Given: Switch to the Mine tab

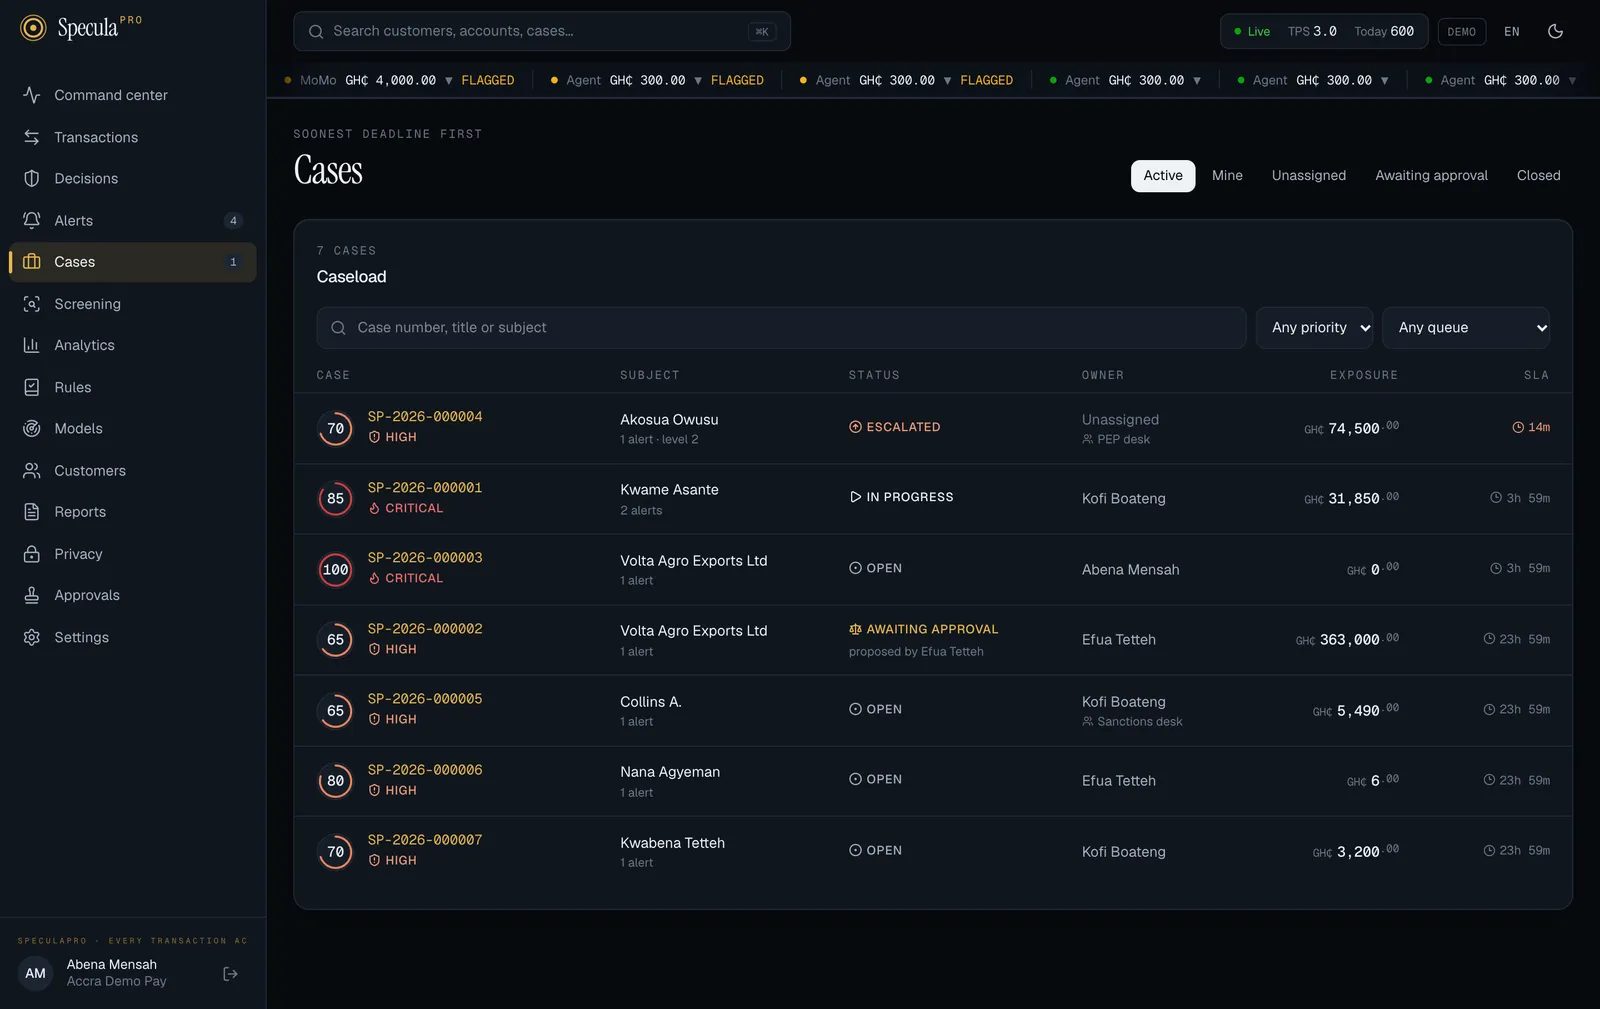Looking at the screenshot, I should coord(1227,176).
